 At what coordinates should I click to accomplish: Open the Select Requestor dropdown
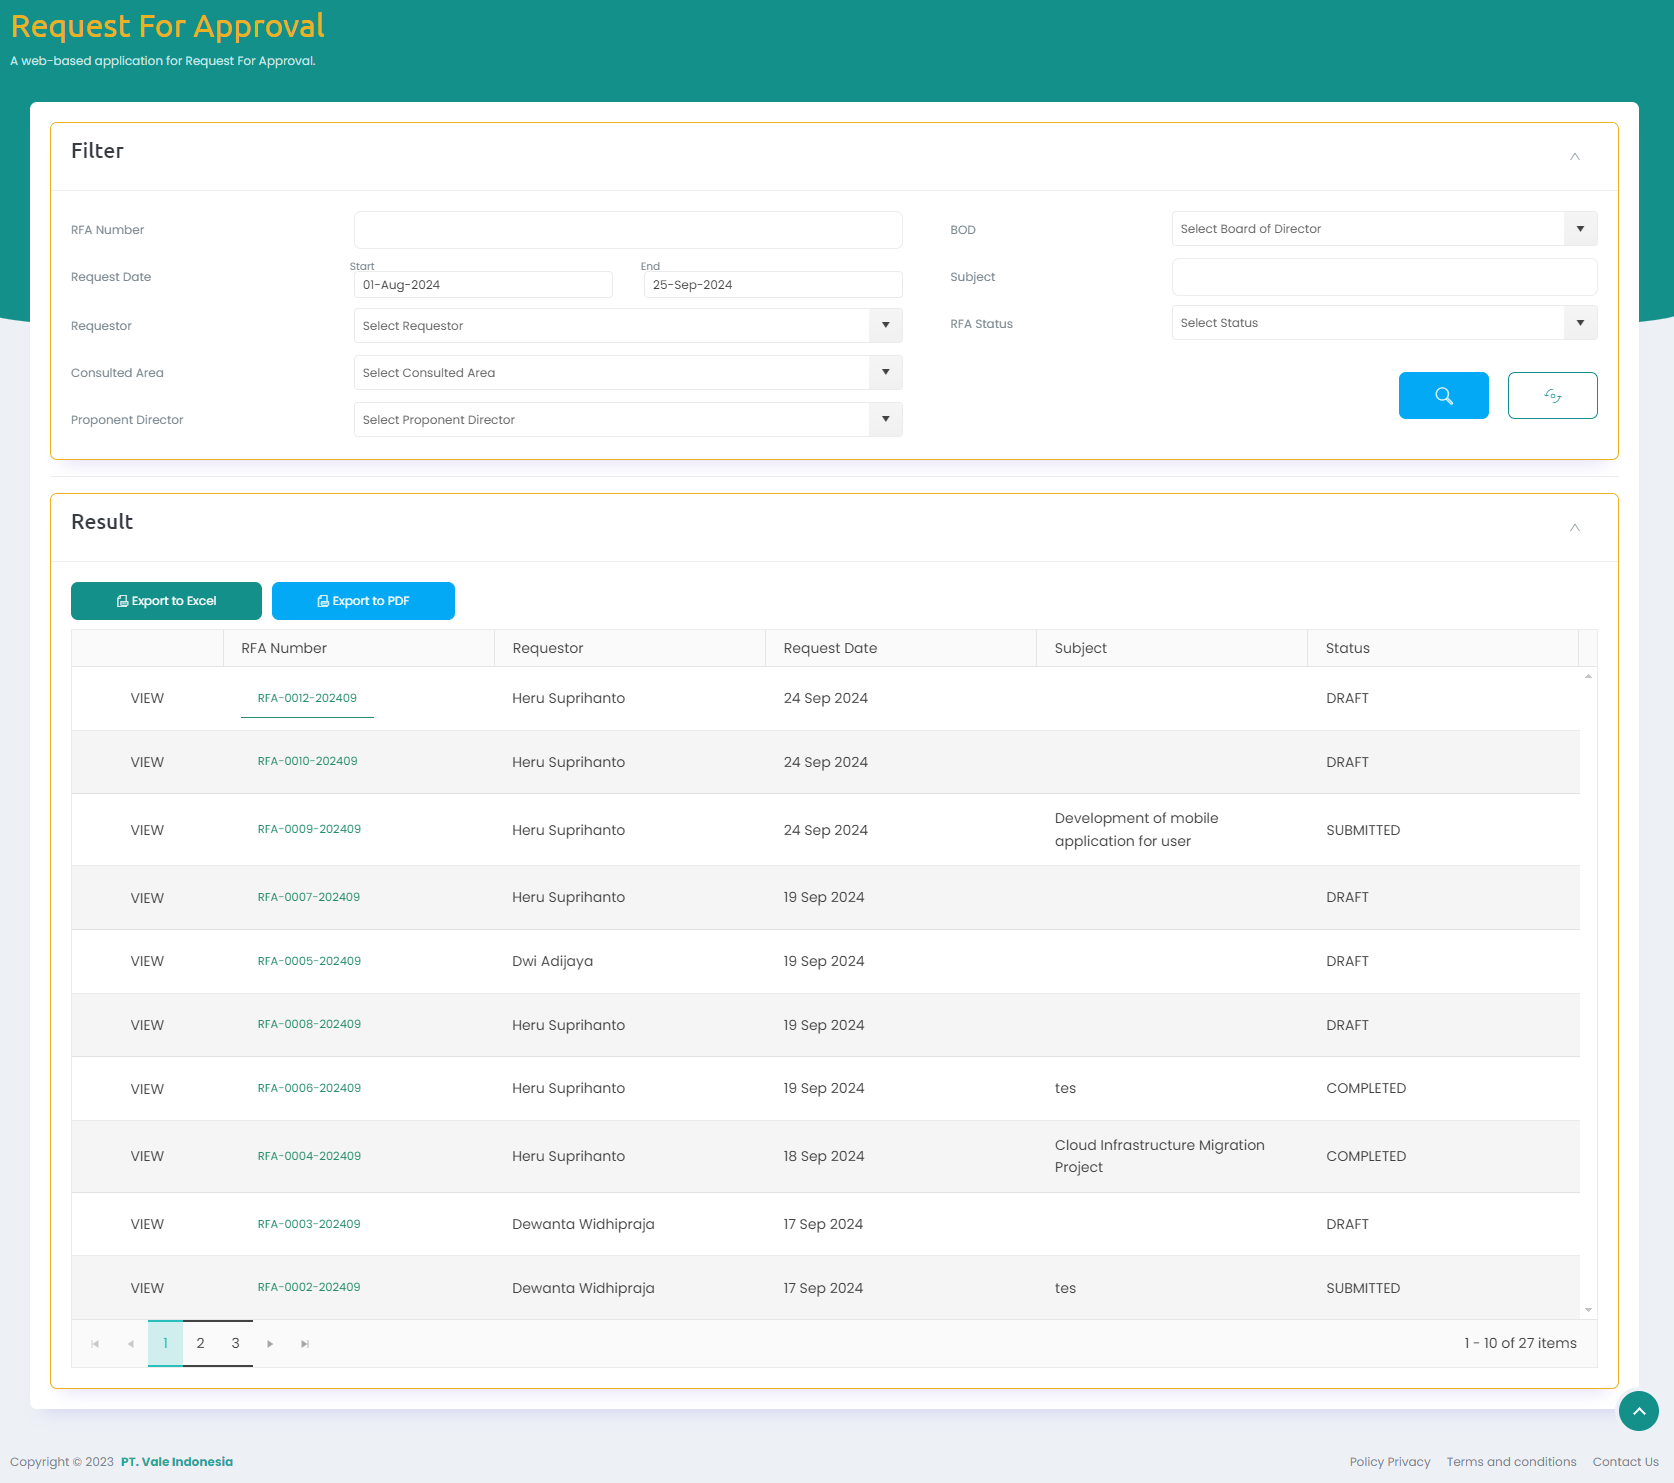627,326
